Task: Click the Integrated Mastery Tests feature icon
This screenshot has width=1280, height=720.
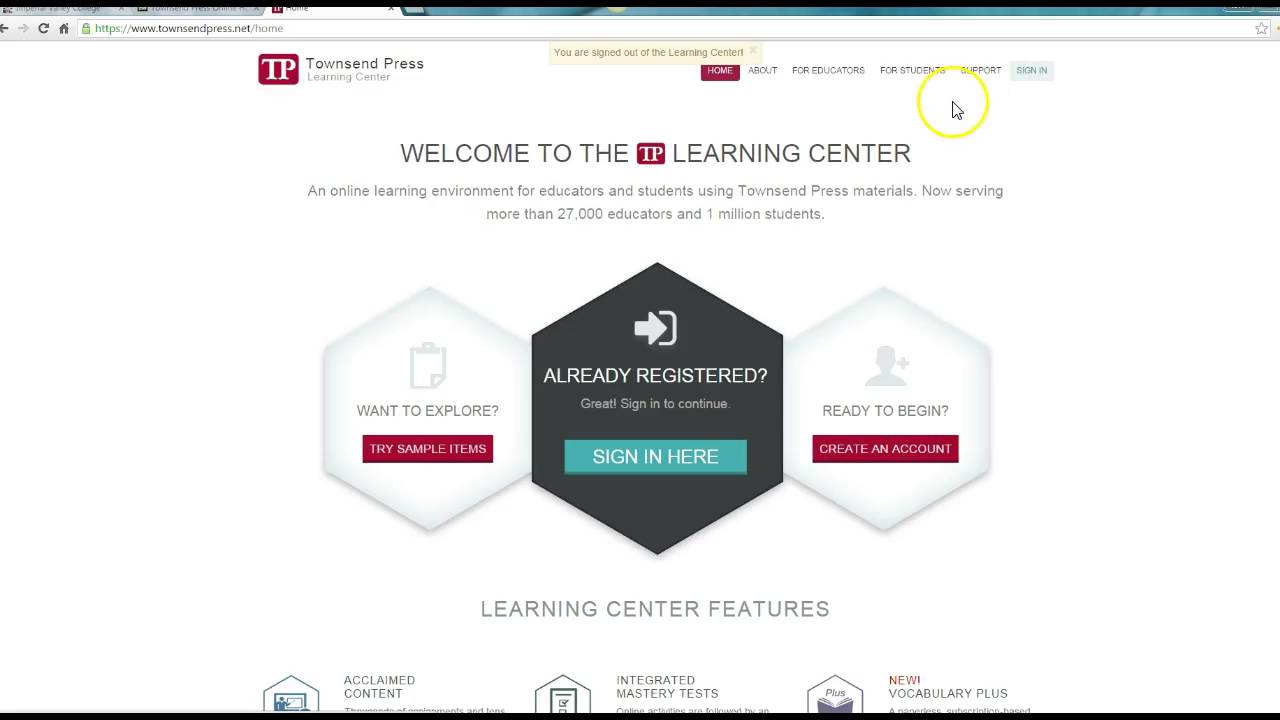Action: pyautogui.click(x=563, y=694)
